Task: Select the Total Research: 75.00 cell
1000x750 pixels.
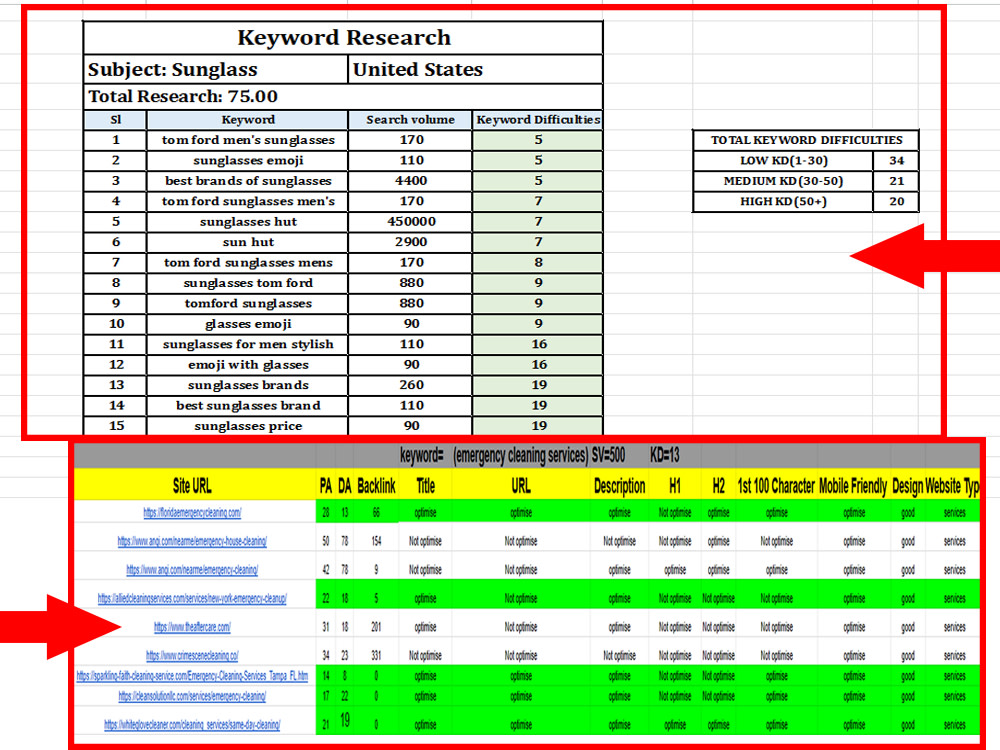Action: tap(343, 97)
